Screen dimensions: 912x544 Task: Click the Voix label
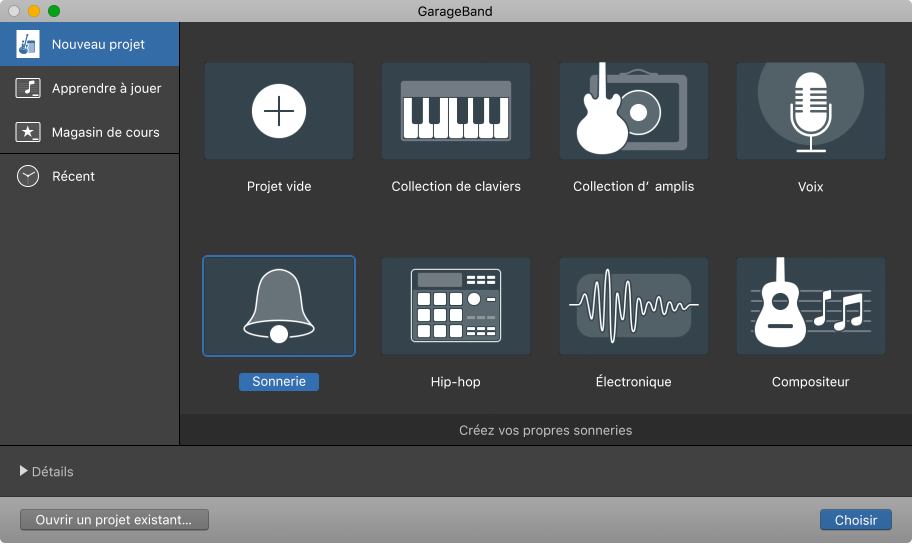coord(811,187)
